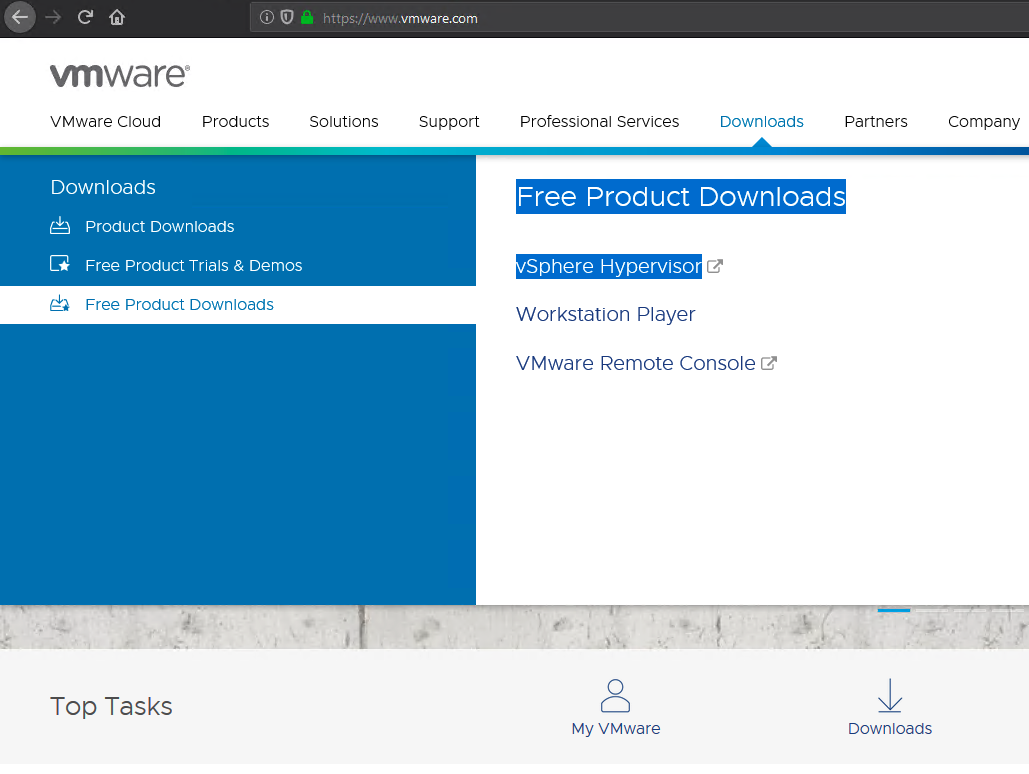Image resolution: width=1029 pixels, height=774 pixels.
Task: Open the VMware Cloud menu
Action: pyautogui.click(x=105, y=122)
